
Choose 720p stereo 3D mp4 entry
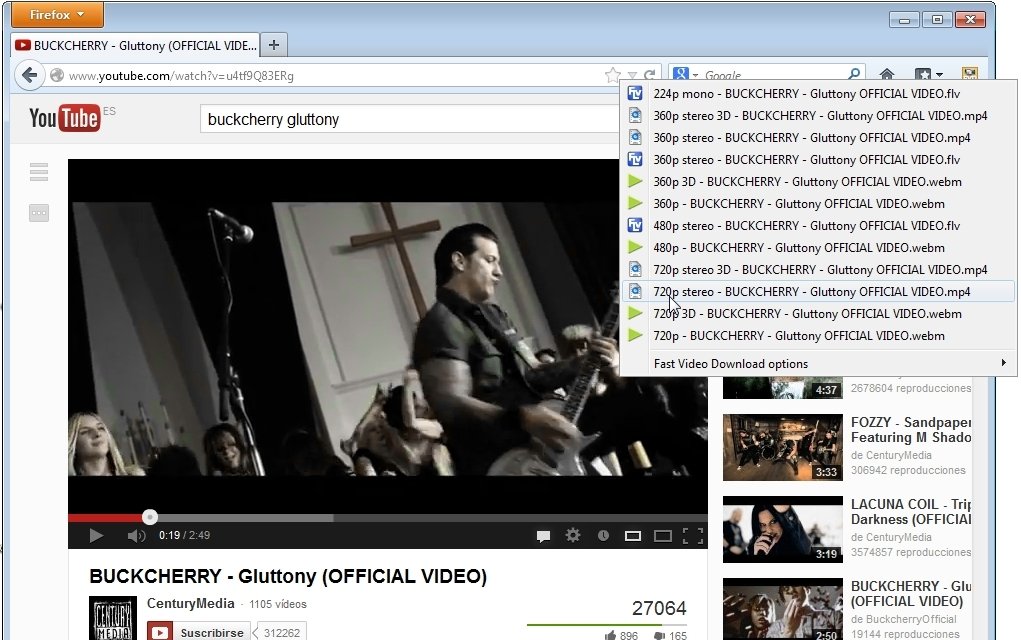pyautogui.click(x=818, y=270)
